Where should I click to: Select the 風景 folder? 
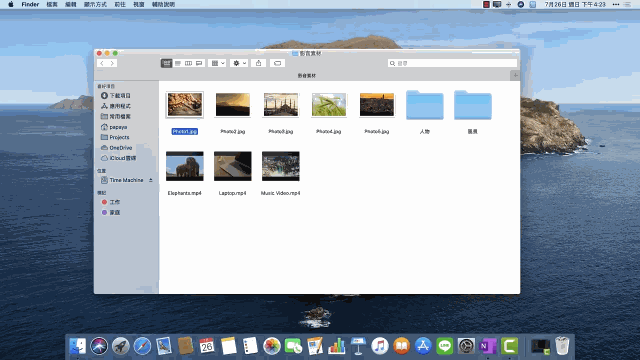(x=473, y=105)
